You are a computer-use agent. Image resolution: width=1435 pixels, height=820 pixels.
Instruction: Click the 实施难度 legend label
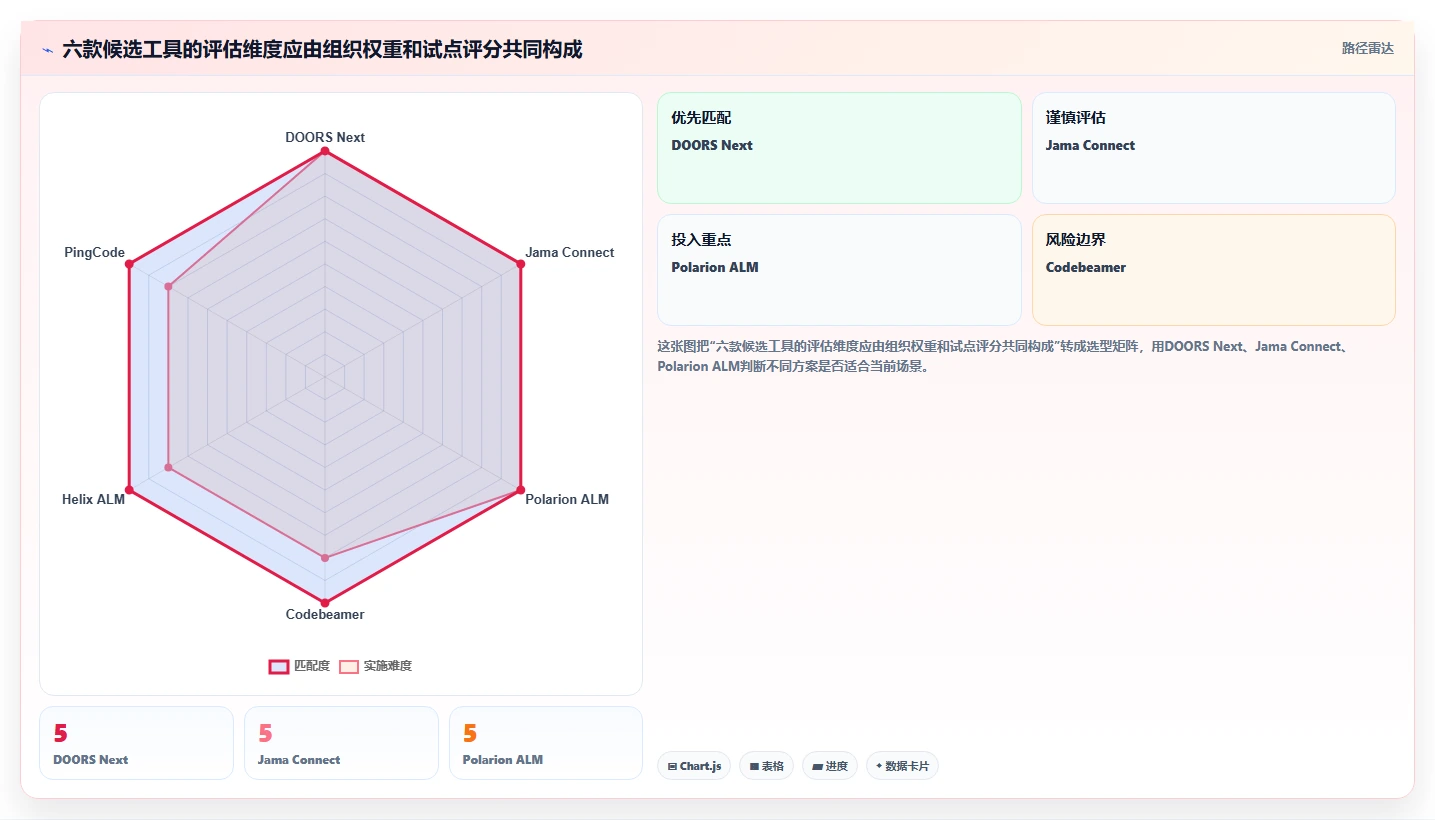(x=387, y=666)
